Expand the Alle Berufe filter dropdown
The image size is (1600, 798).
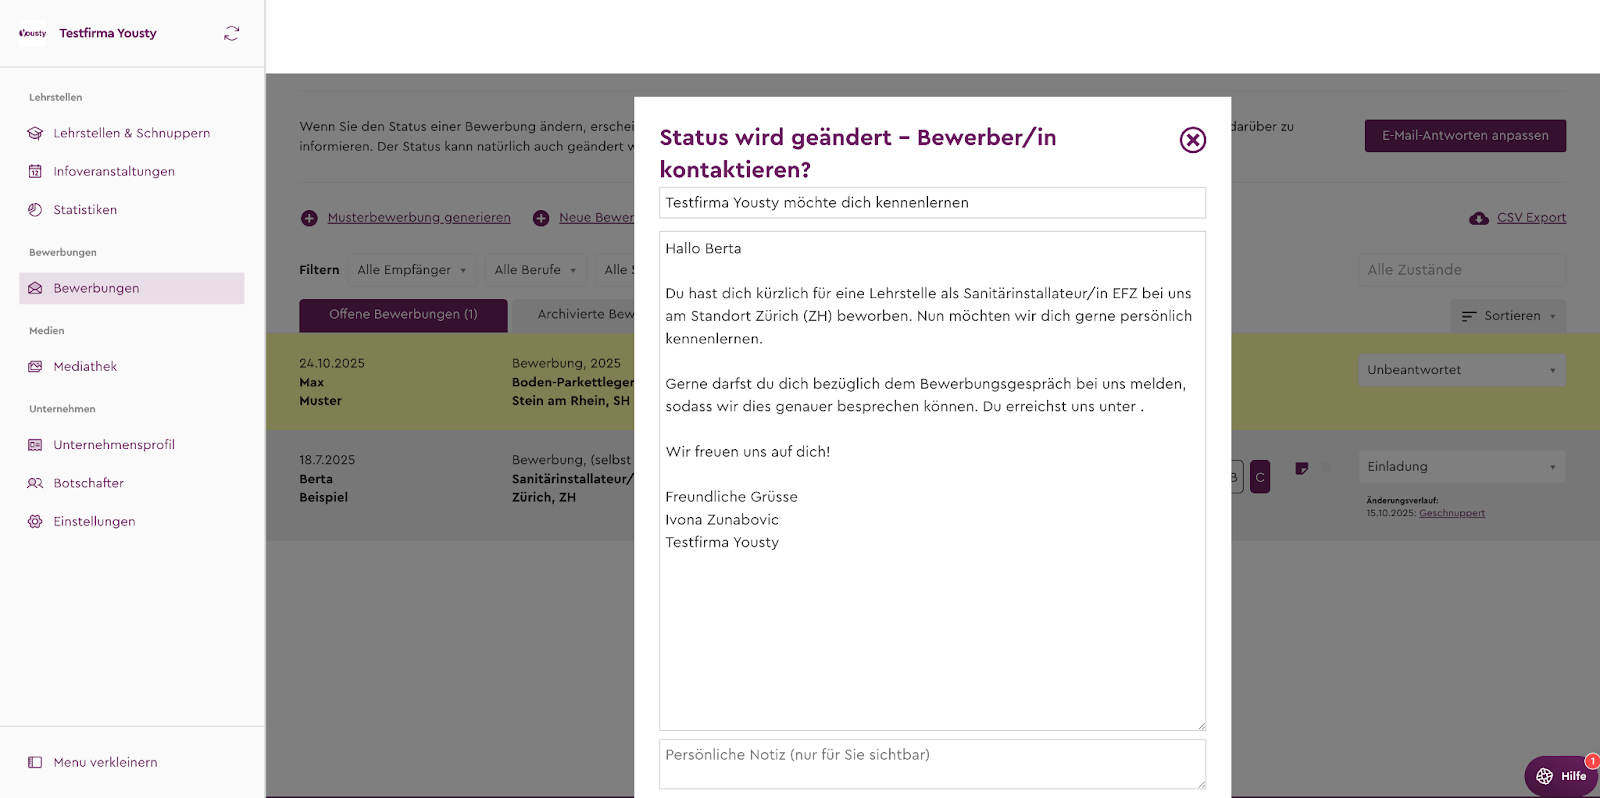[535, 270]
